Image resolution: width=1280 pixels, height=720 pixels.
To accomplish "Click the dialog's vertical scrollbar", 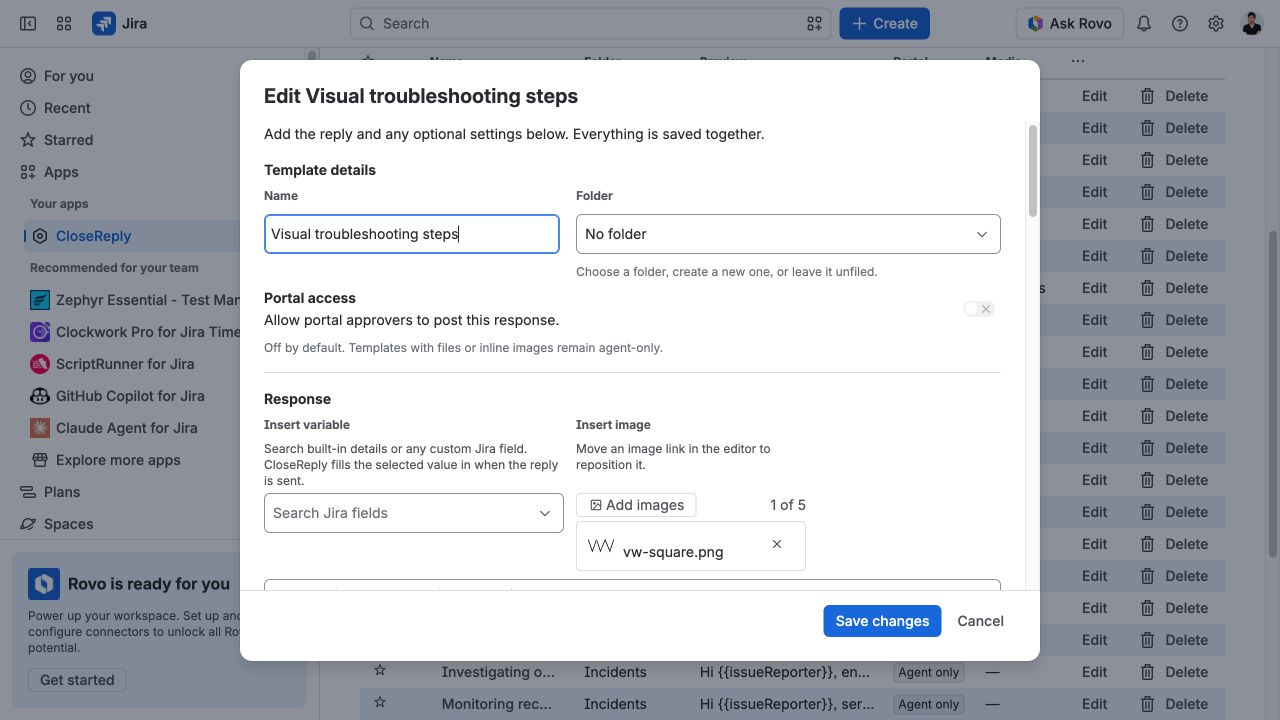I will point(1032,170).
